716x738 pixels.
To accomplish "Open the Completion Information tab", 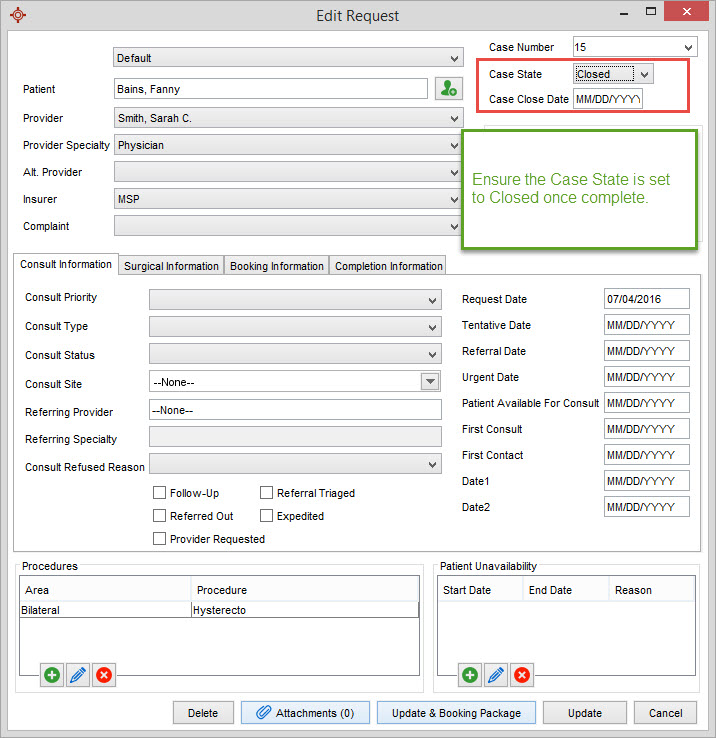I will point(389,266).
